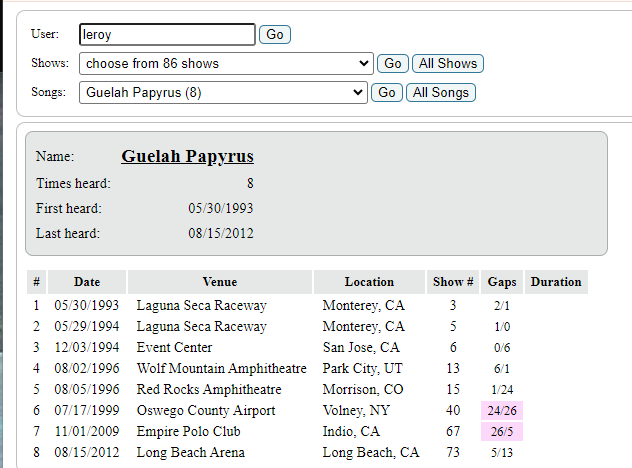
Task: Click the highlighted 24/26 gap cell
Action: (x=501, y=411)
